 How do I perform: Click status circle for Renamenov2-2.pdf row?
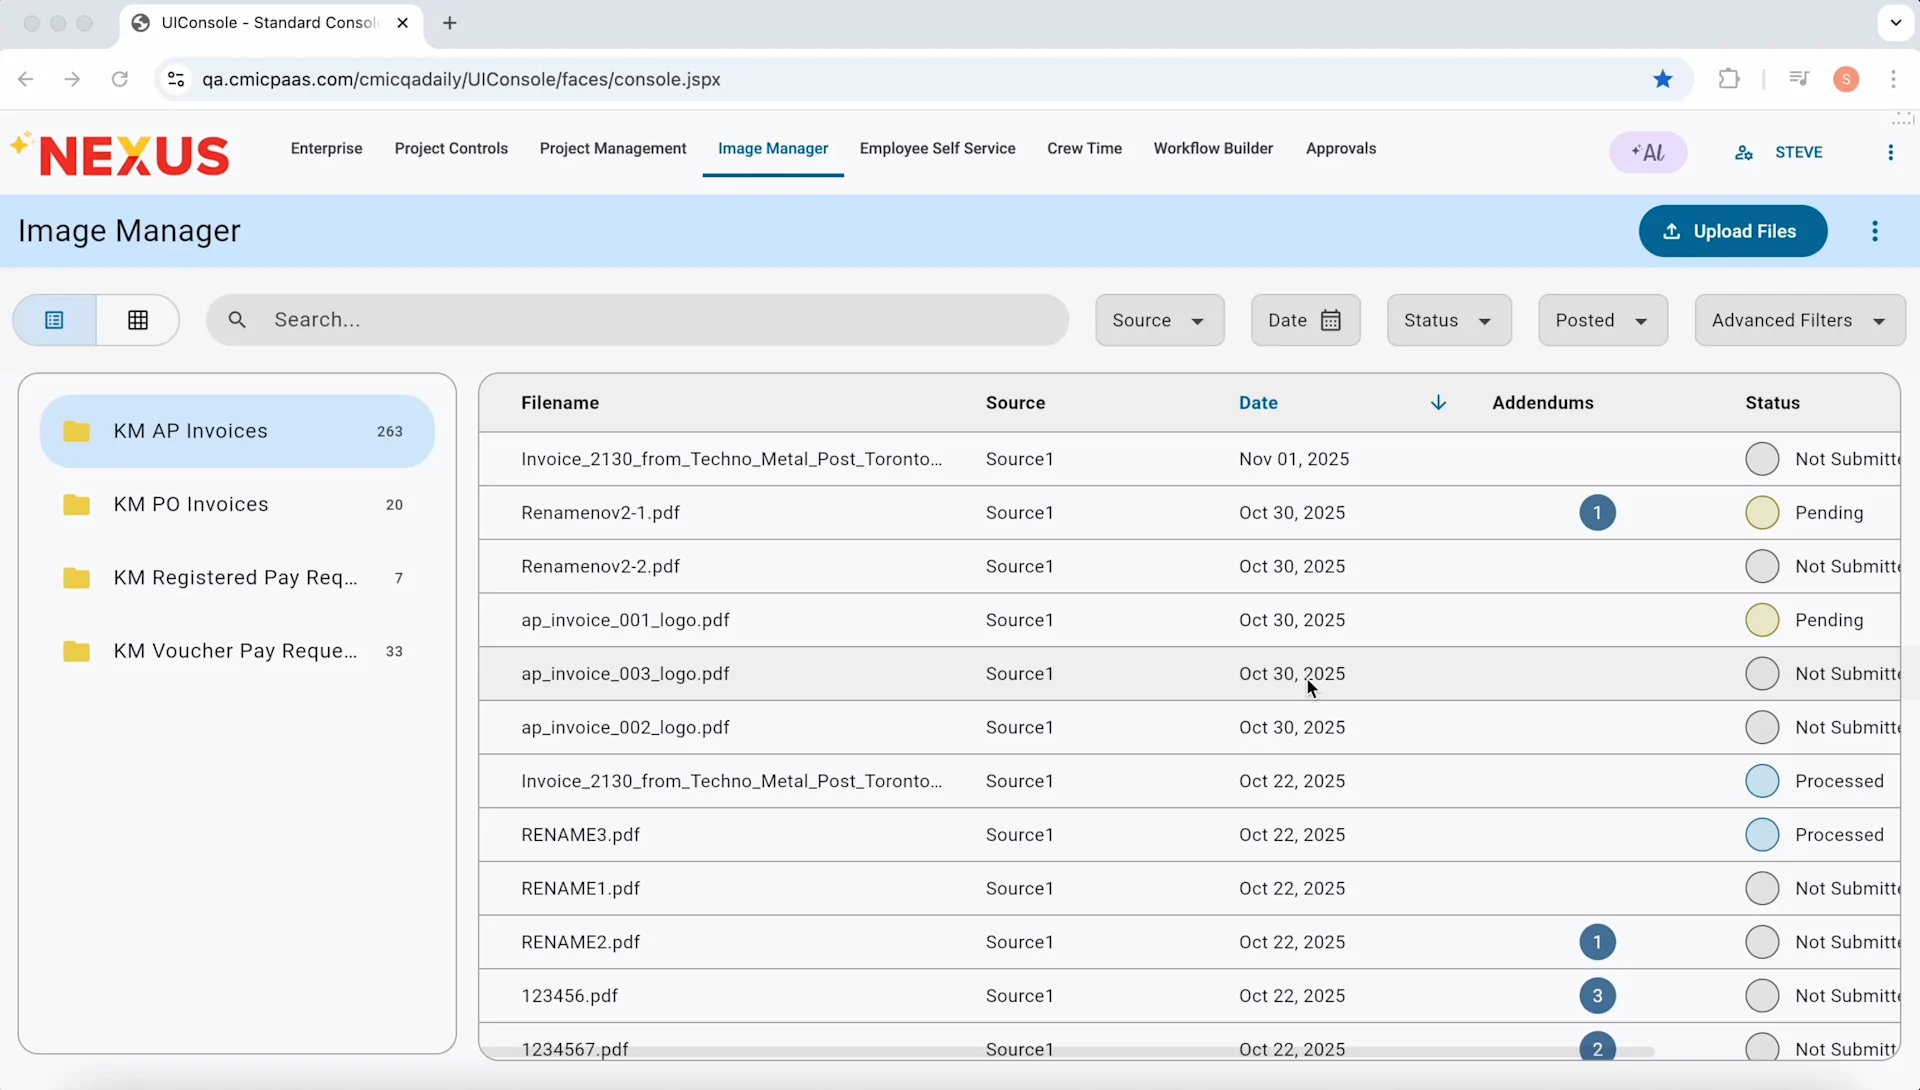(1762, 566)
